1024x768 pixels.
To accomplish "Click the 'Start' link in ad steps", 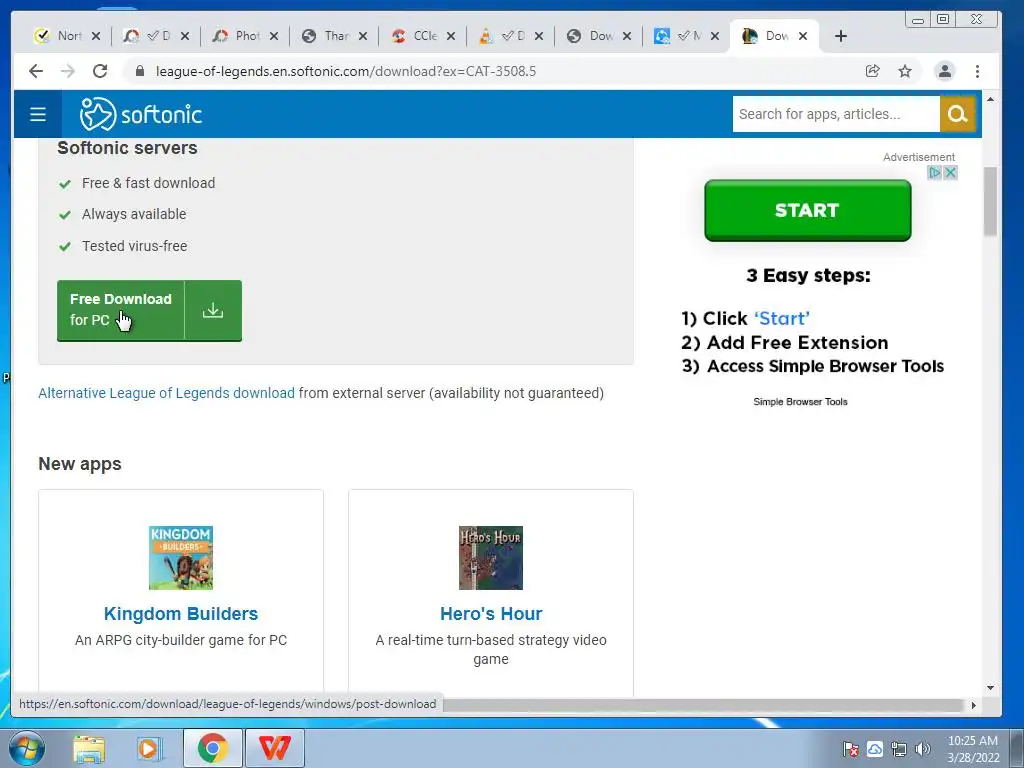I will click(782, 319).
